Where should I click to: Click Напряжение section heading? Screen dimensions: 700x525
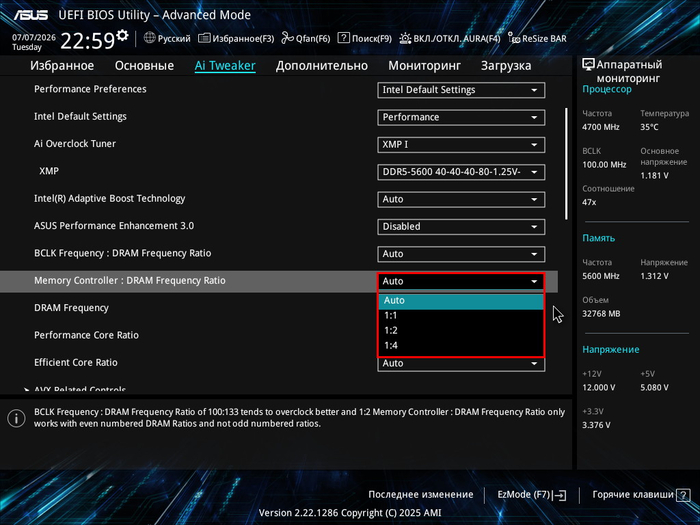pyautogui.click(x=611, y=350)
